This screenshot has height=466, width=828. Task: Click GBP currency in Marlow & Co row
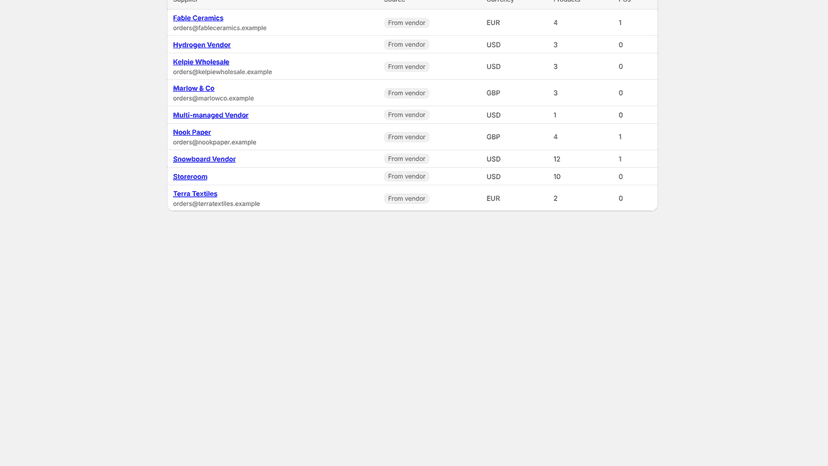tap(493, 93)
